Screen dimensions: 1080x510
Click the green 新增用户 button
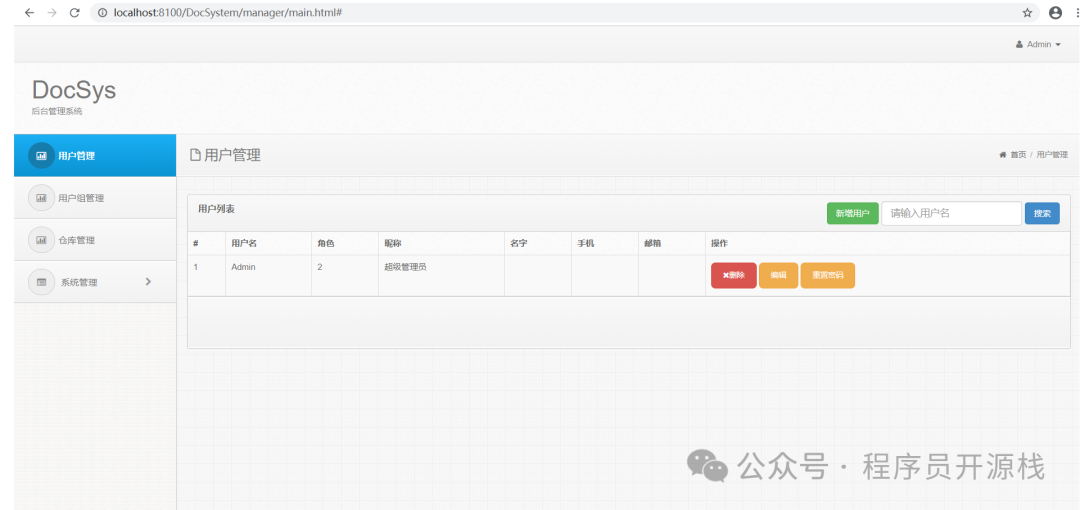(x=852, y=213)
